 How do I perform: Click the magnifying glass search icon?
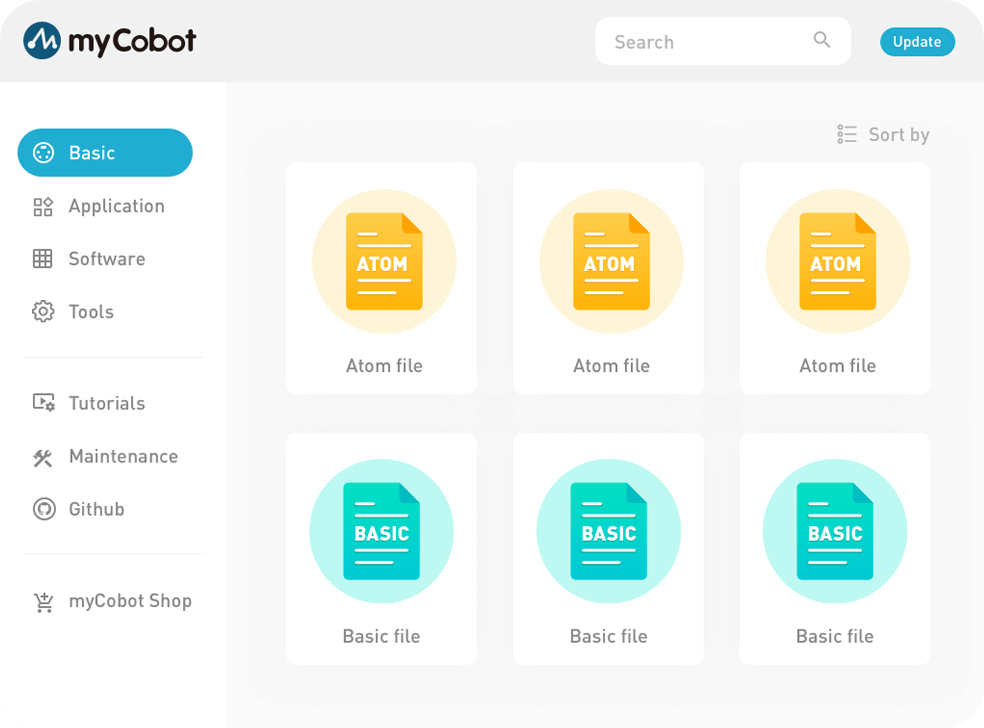tap(822, 41)
